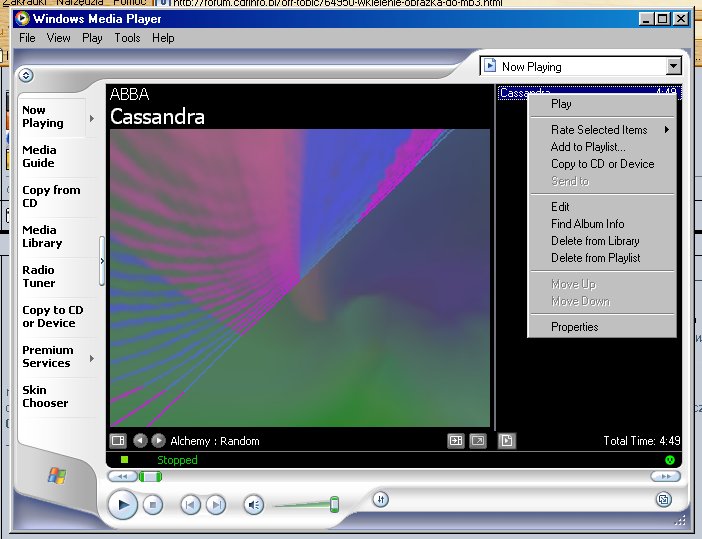Open the equalizer settings round button
This screenshot has width=702, height=539.
pos(381,500)
